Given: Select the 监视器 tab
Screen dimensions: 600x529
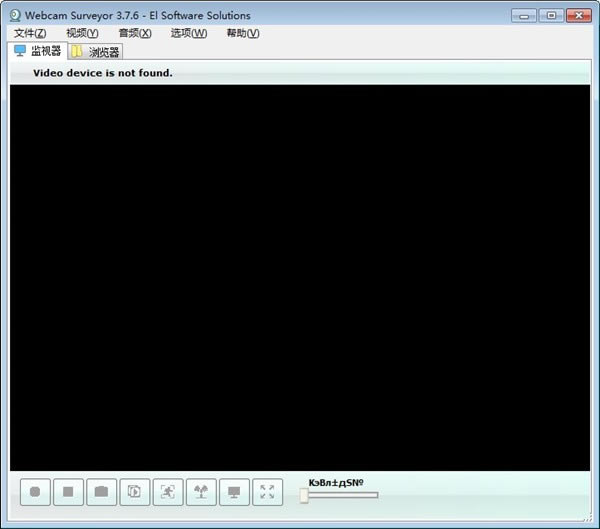Looking at the screenshot, I should [38, 51].
